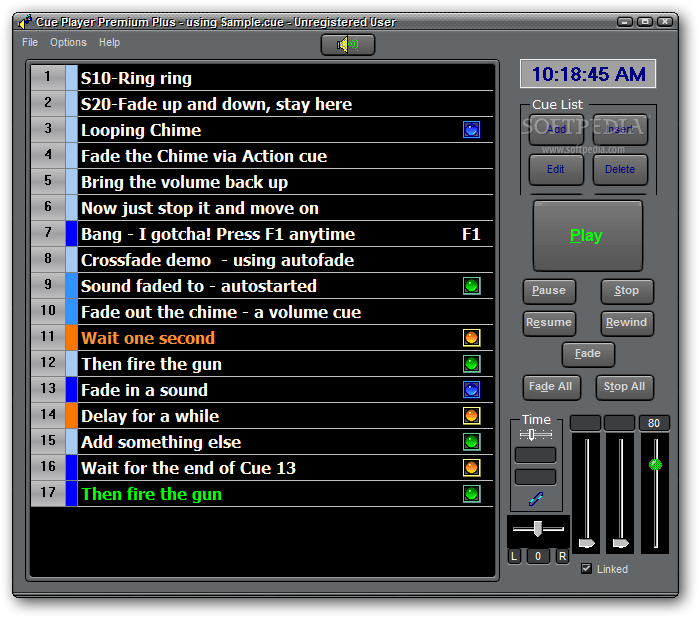Open the File menu
The image size is (699, 618).
tap(30, 42)
